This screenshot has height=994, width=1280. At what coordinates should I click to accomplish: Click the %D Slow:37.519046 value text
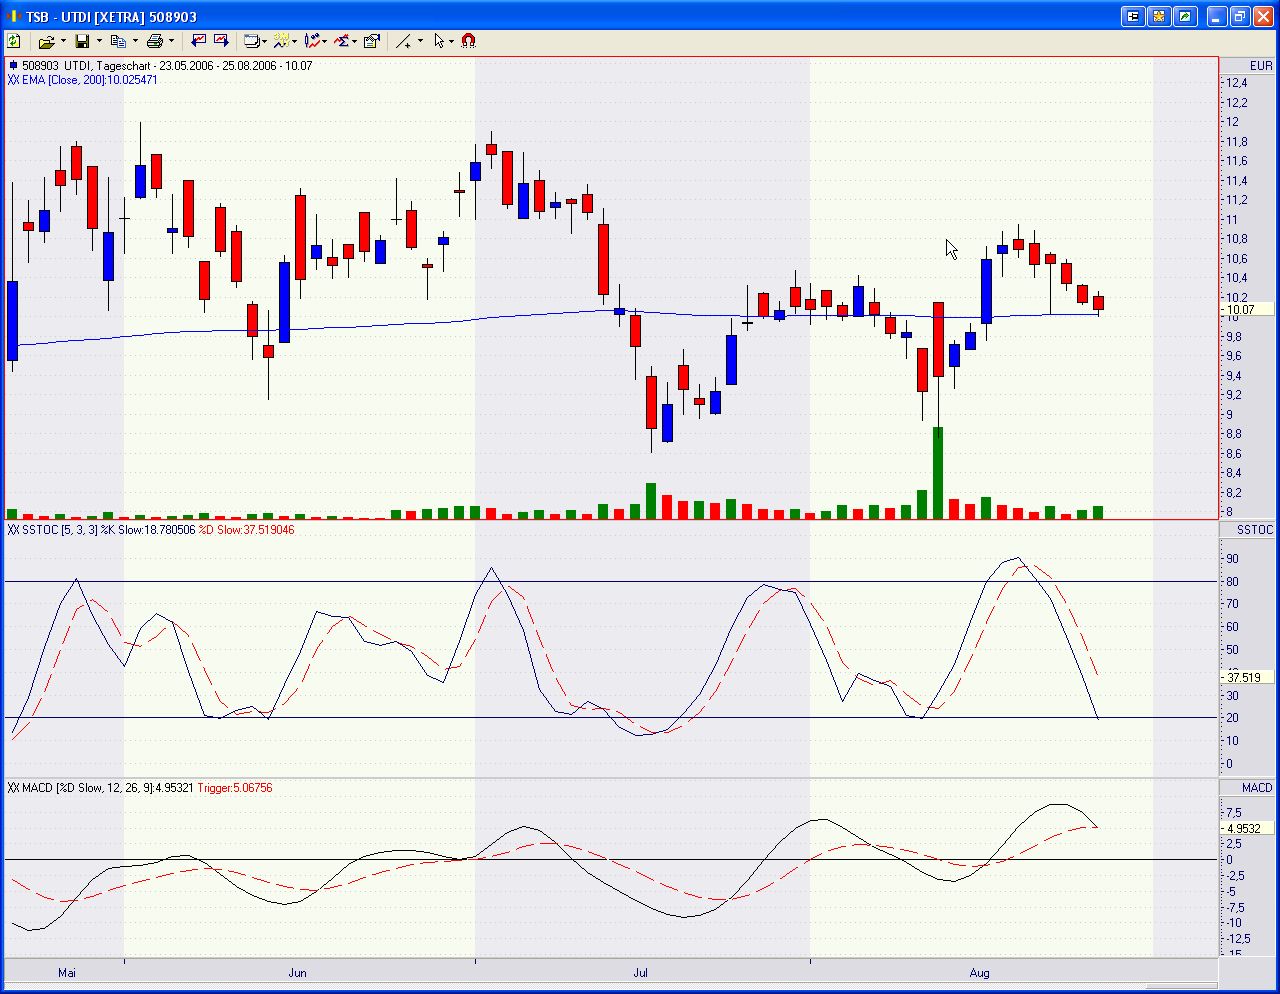[x=247, y=530]
